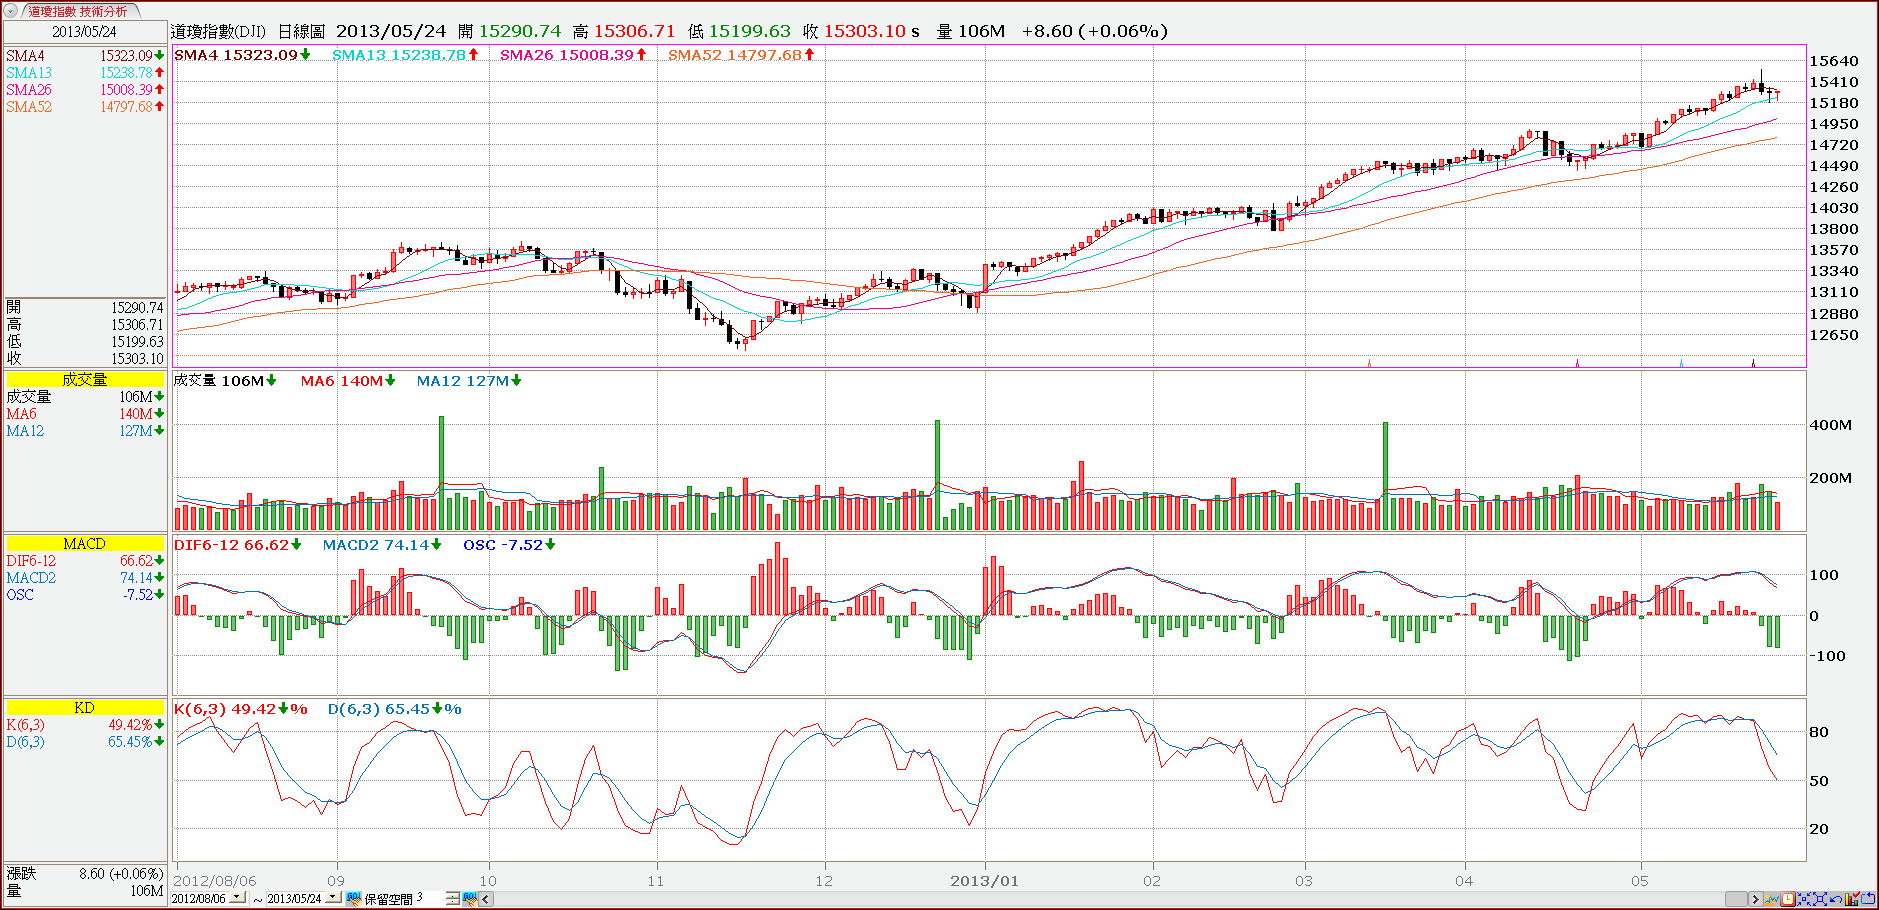1879x910 pixels.
Task: Click the horizontal timeline scrollbar thumb
Action: (x=1736, y=899)
